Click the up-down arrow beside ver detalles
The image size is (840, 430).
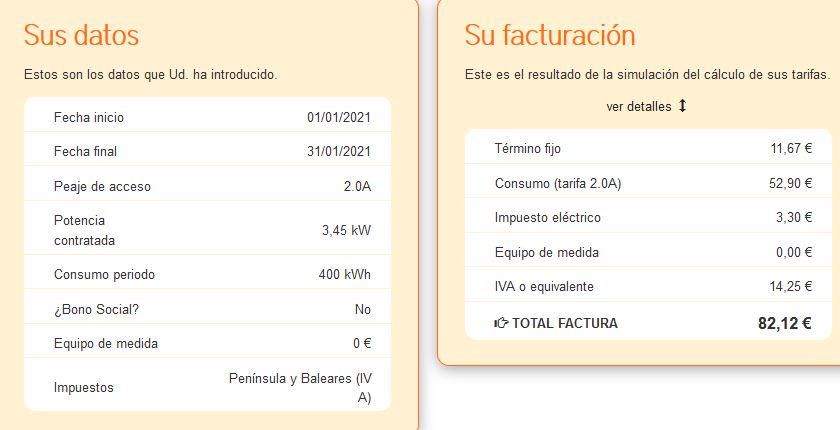(683, 106)
